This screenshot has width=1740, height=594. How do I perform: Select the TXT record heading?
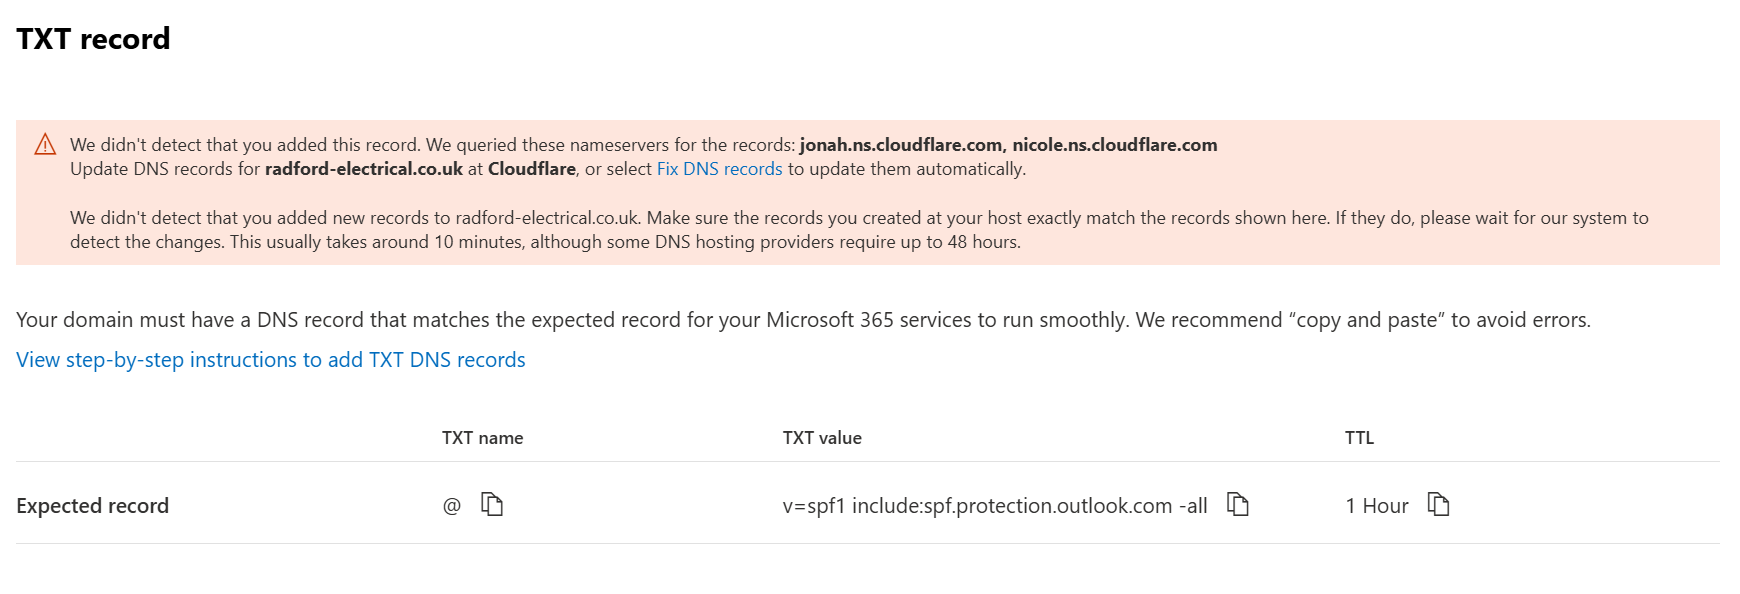pyautogui.click(x=93, y=39)
